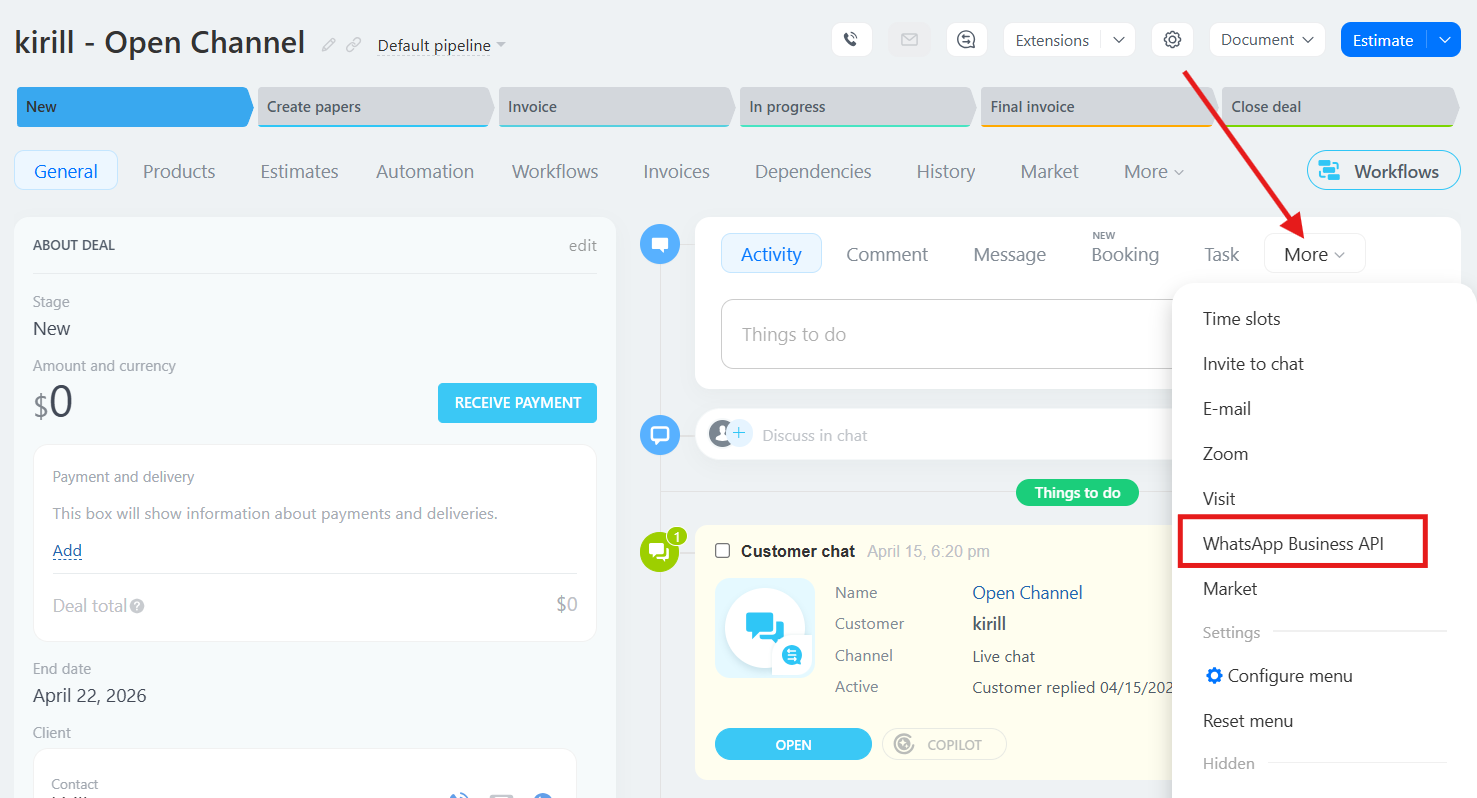Click the pencil icon to rename deal
Image resolution: width=1477 pixels, height=798 pixels.
[x=329, y=45]
